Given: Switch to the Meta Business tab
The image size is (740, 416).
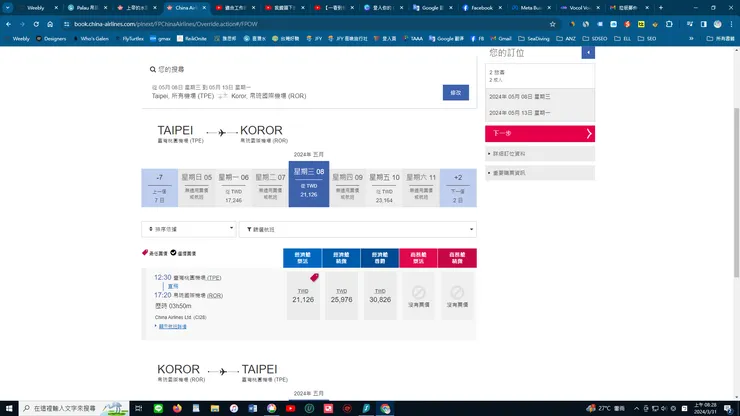Looking at the screenshot, I should pyautogui.click(x=530, y=8).
